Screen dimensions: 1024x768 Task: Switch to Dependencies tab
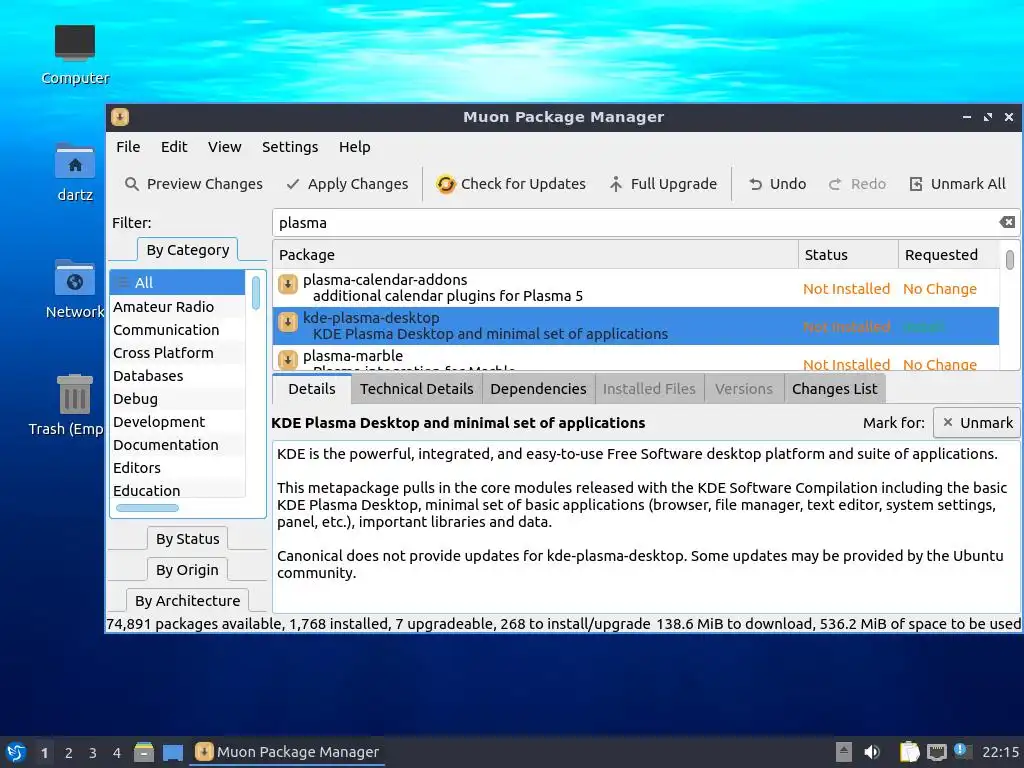(x=538, y=389)
